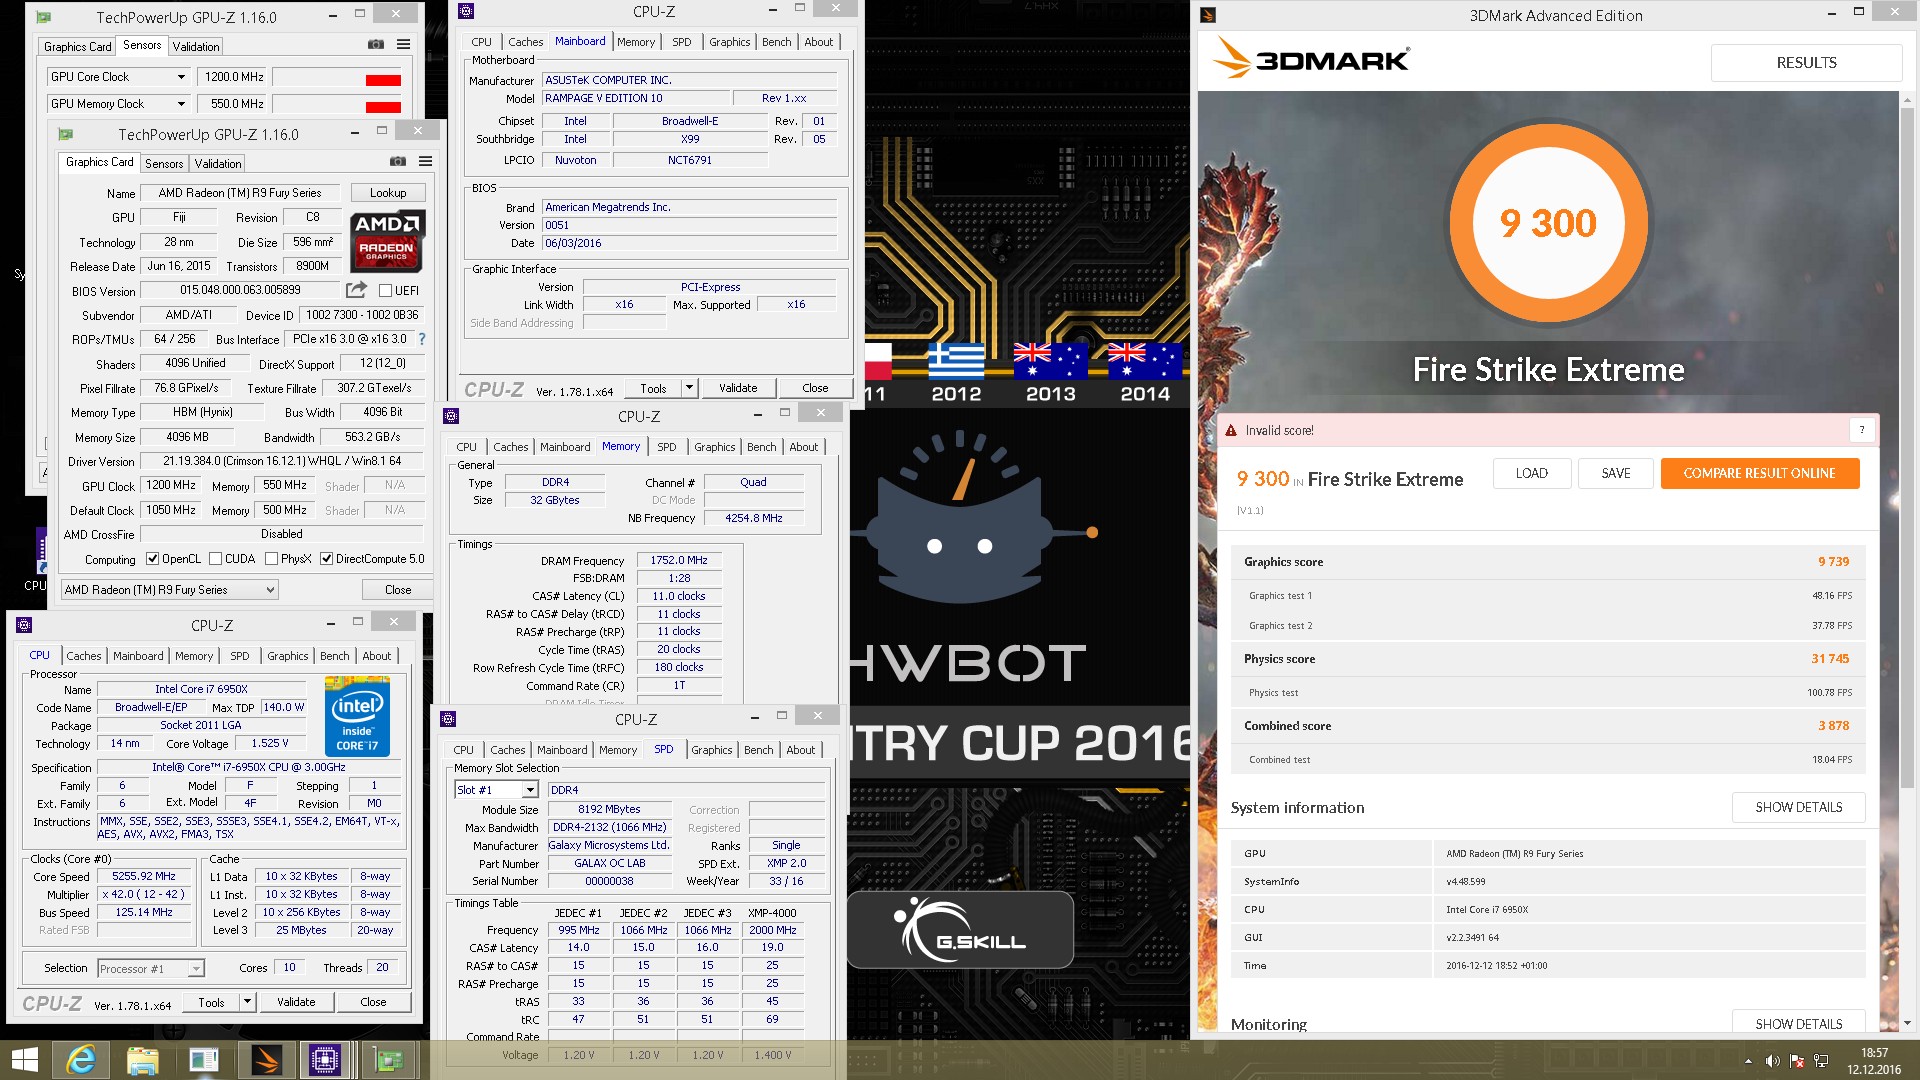Click the GPU Memory Clock sensor graph bar
The image size is (1920, 1080).
click(339, 104)
